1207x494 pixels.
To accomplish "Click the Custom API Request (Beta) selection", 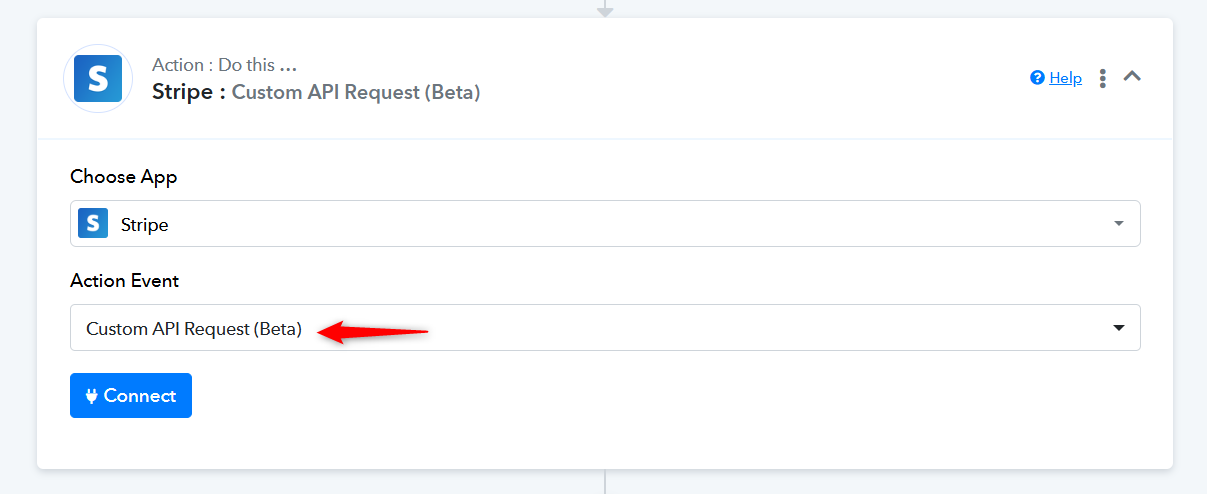I will click(194, 328).
